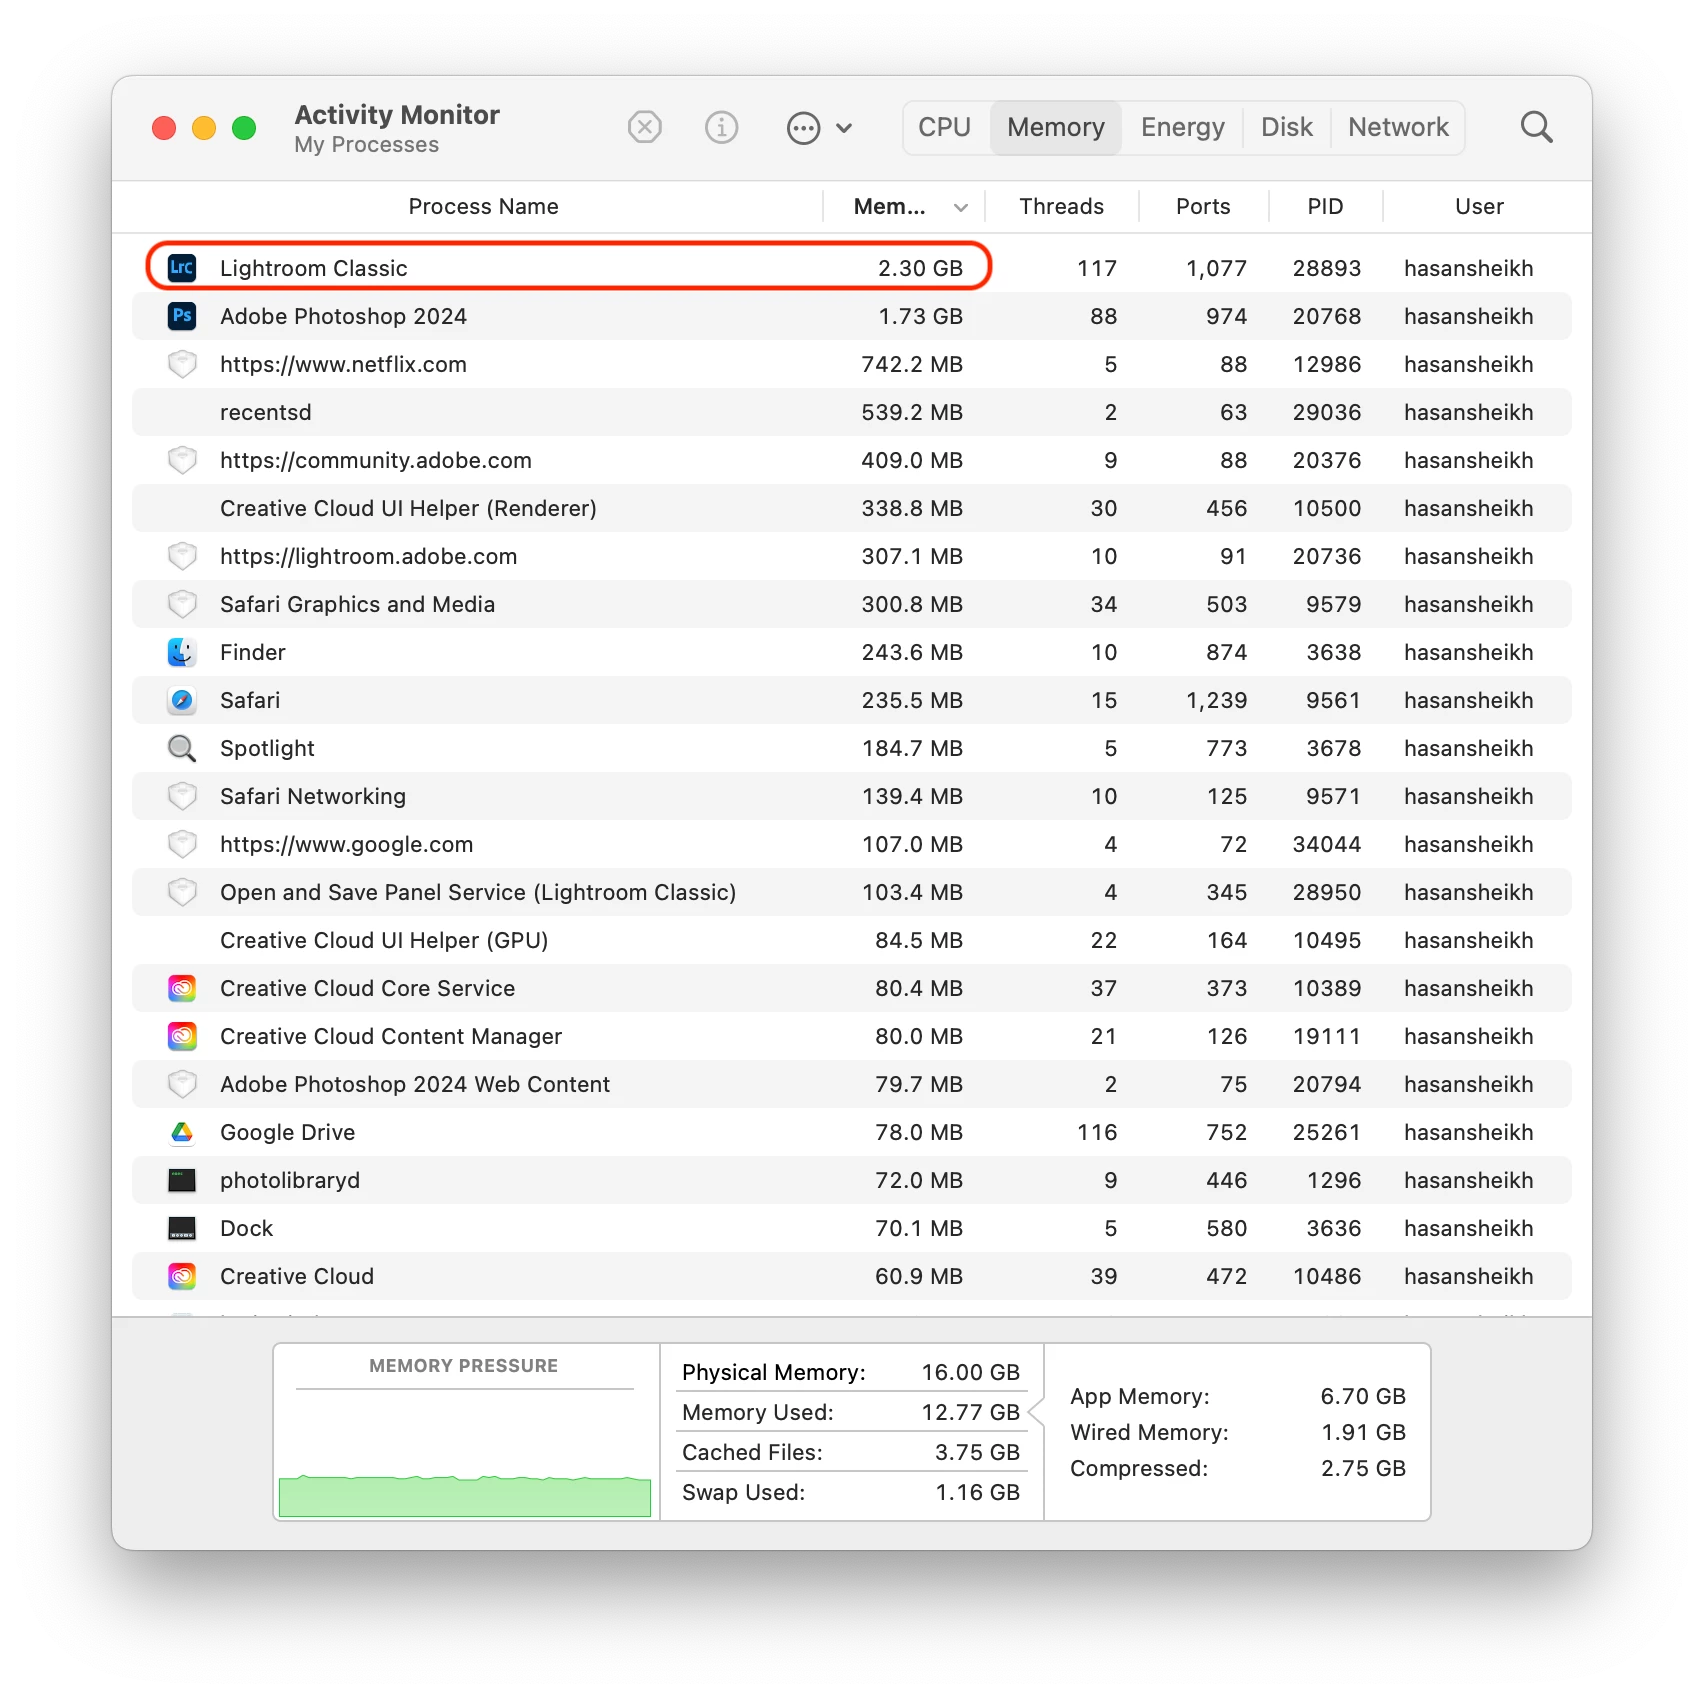Click Physical Memory value 16.00 GB

coord(970,1372)
